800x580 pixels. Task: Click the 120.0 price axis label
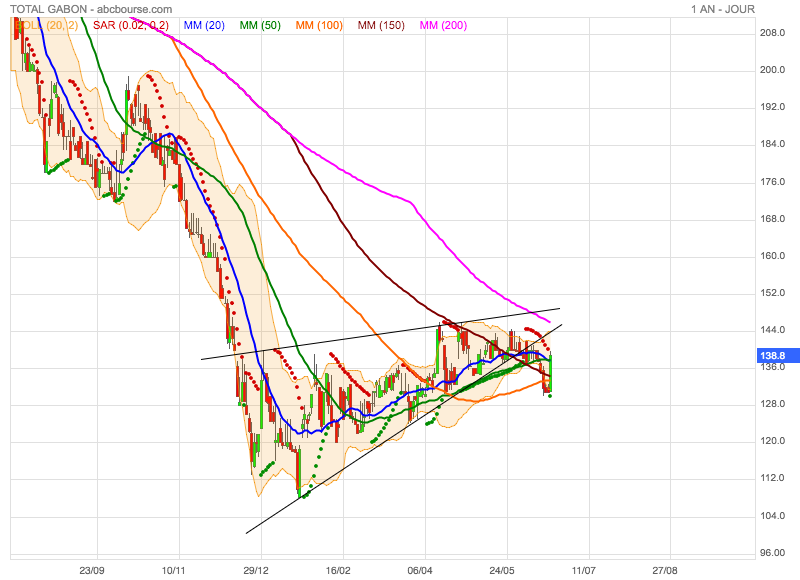(772, 441)
